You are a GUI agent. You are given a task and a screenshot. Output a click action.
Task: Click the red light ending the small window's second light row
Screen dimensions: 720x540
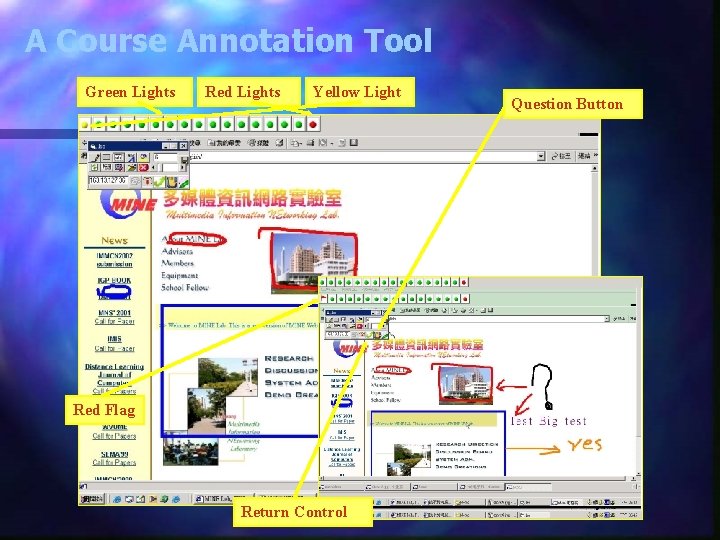tap(465, 299)
